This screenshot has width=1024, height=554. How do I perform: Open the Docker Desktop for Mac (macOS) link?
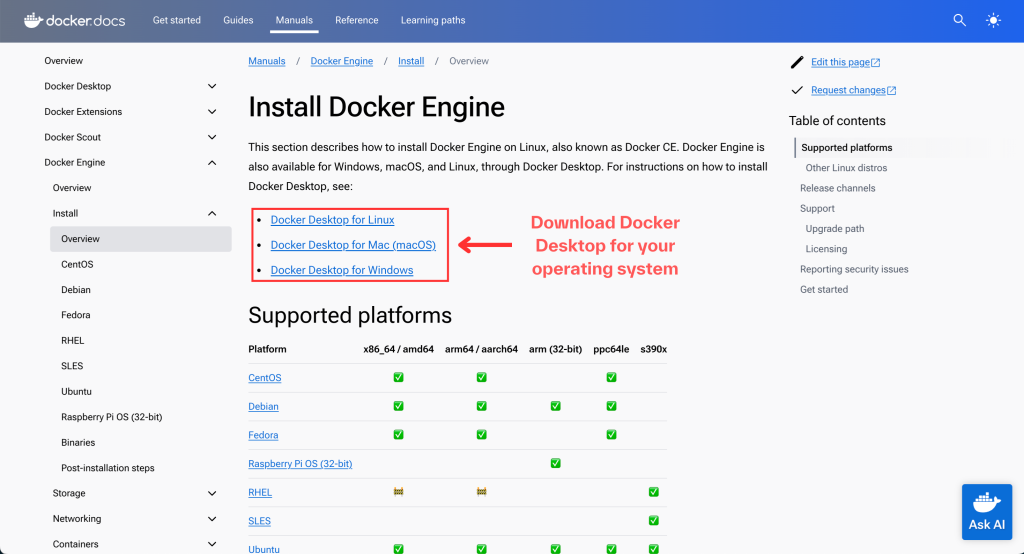point(353,245)
